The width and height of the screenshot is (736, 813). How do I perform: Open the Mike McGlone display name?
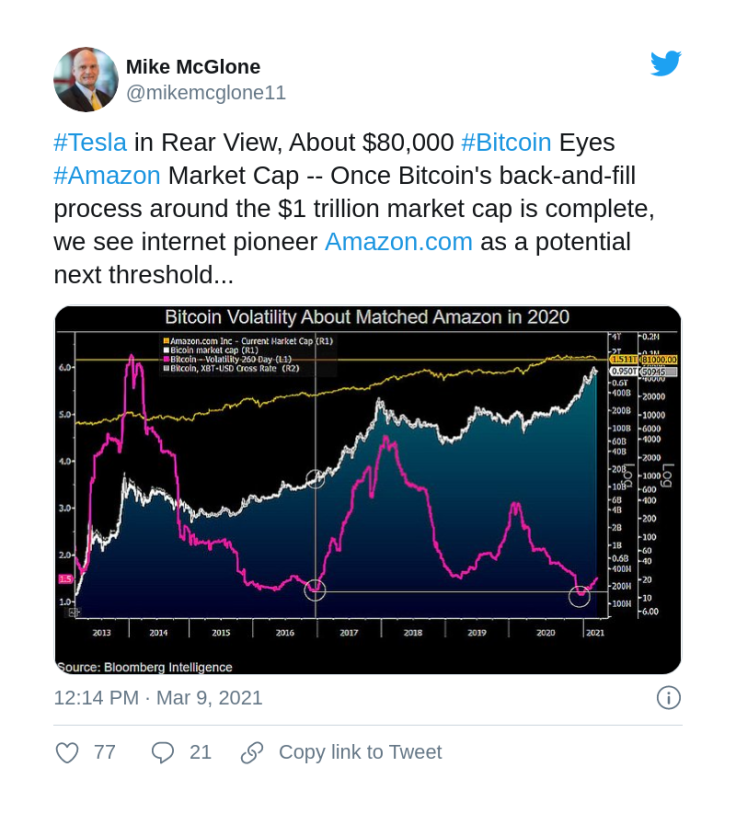coord(193,67)
